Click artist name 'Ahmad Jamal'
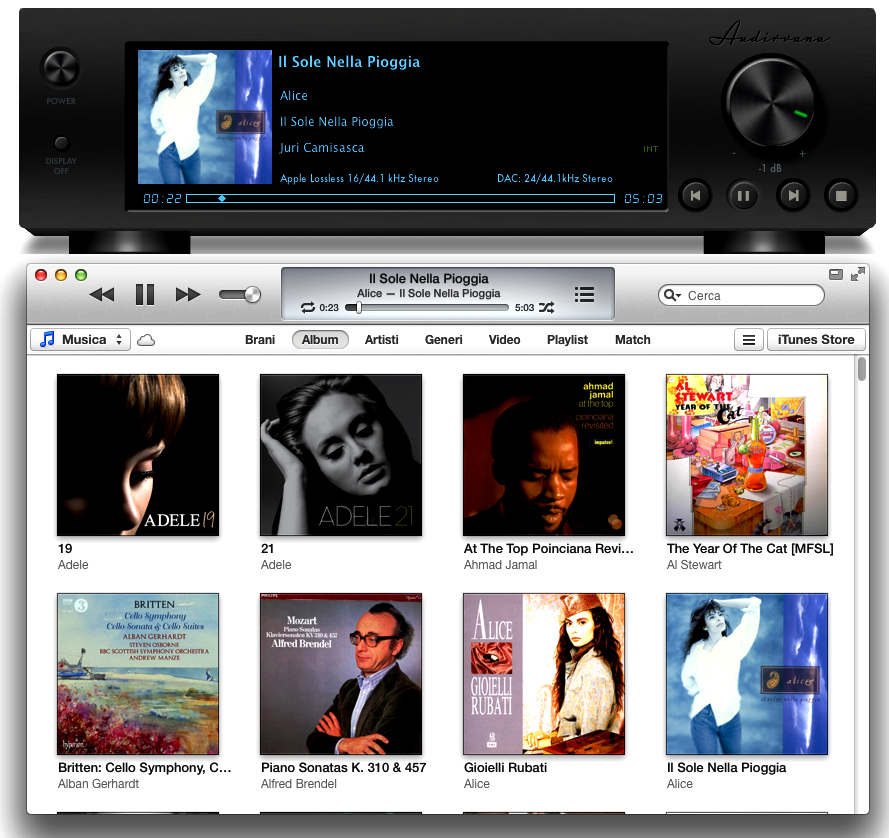Image resolution: width=889 pixels, height=838 pixels. coord(500,565)
